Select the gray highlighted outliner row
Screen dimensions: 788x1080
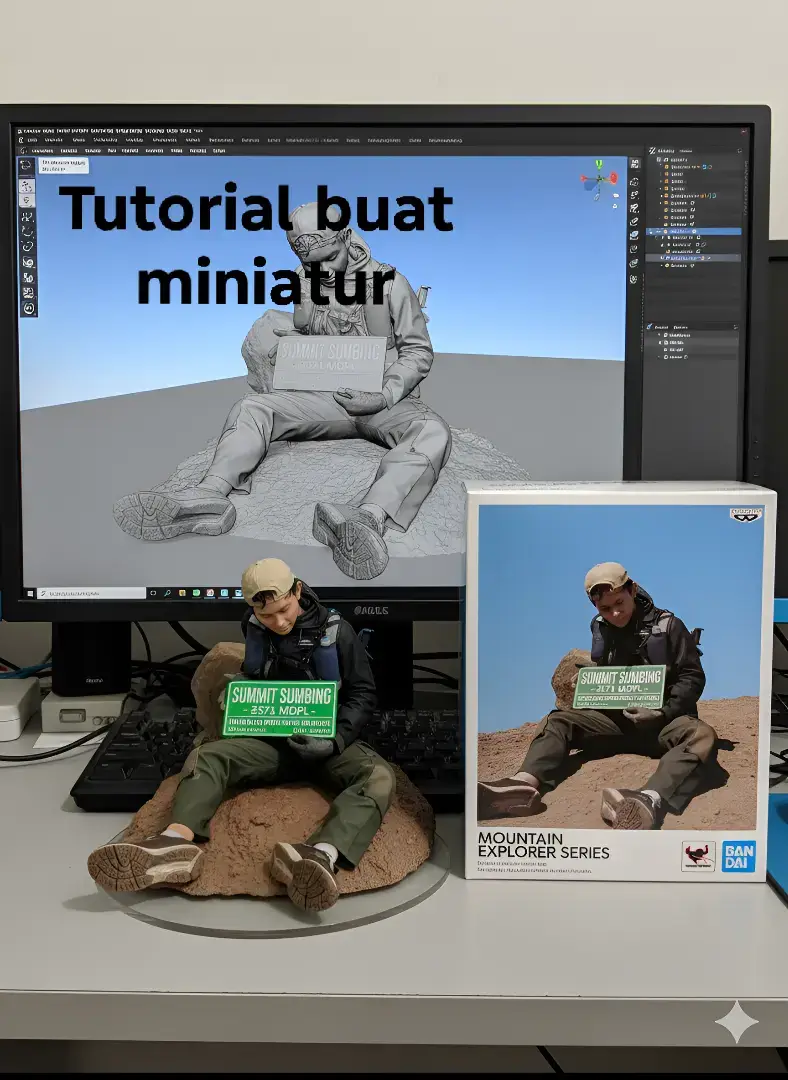pos(694,258)
